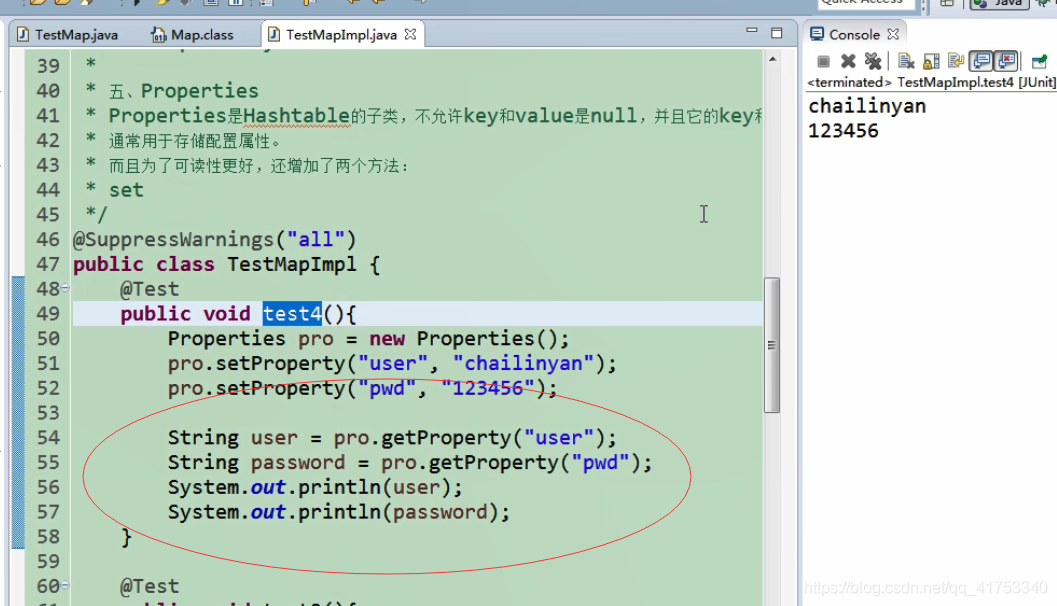1057x606 pixels.
Task: Click the terminated TestMapImpl.test4 launch label
Action: pos(931,82)
